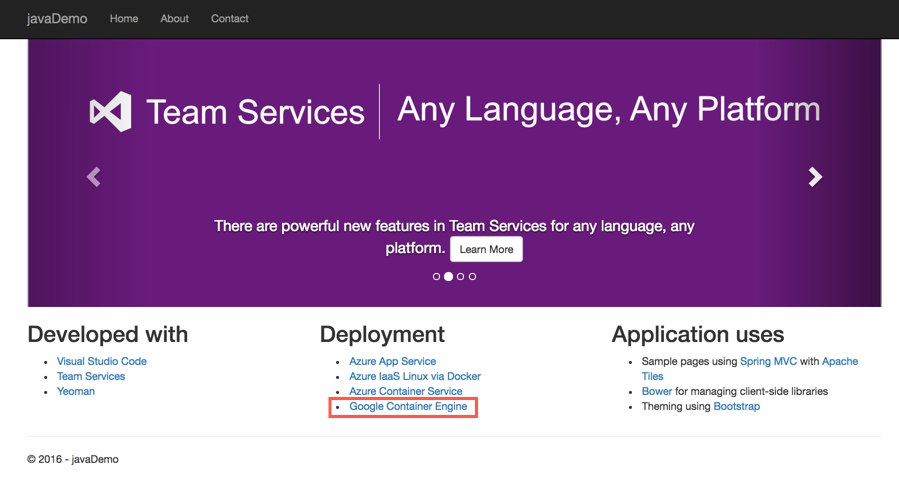The width and height of the screenshot is (899, 478).
Task: Click the Any Language, Any Platform banner text
Action: click(608, 110)
